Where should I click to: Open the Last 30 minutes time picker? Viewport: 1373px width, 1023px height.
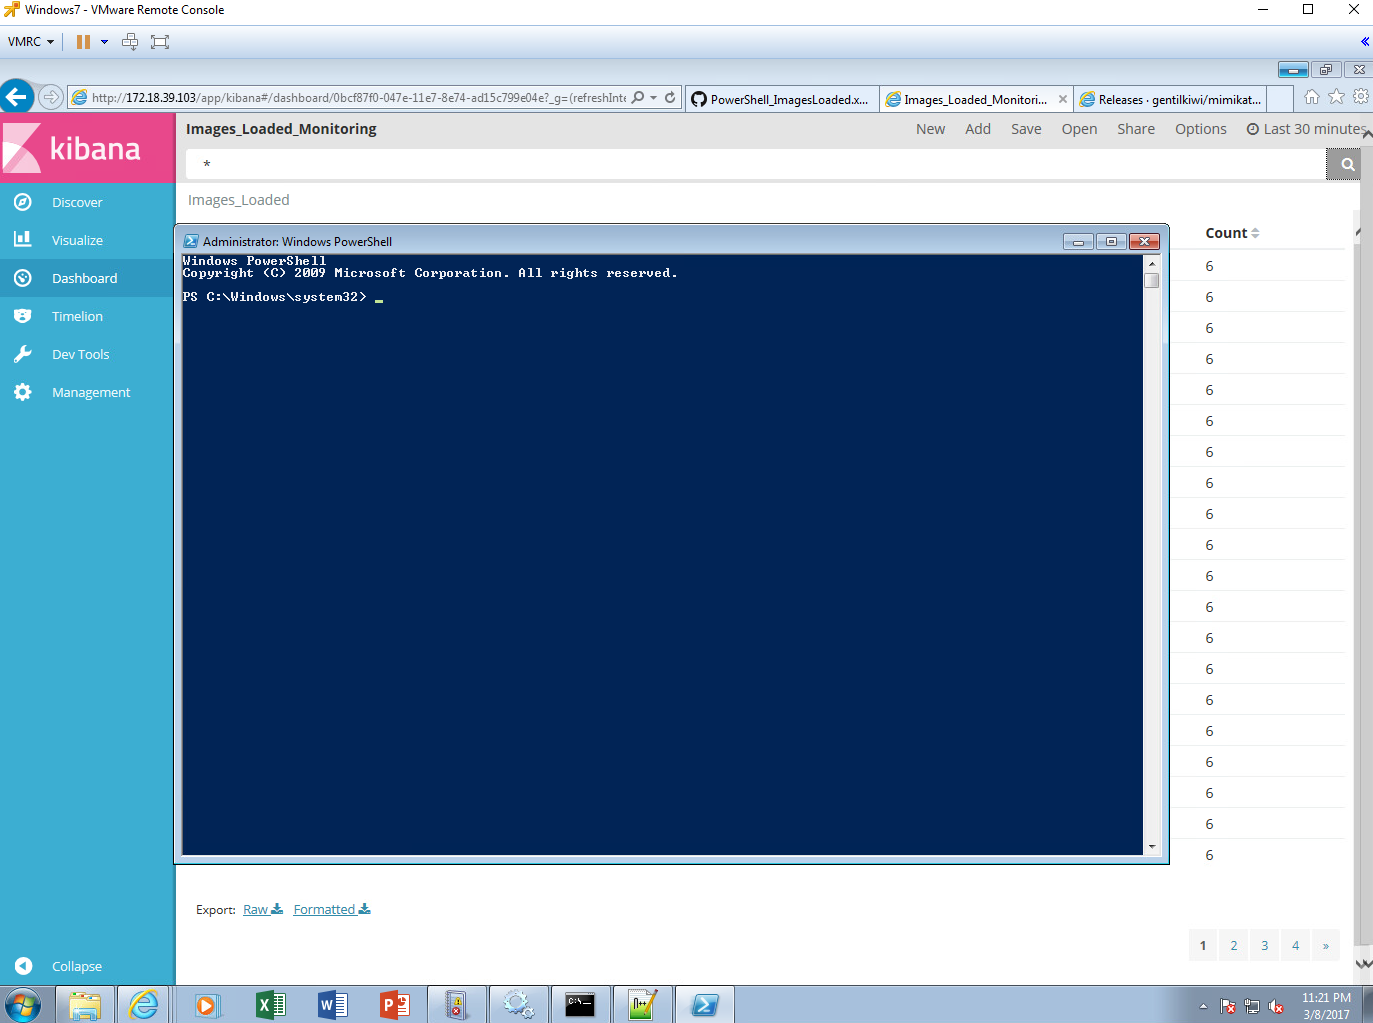(x=1306, y=129)
